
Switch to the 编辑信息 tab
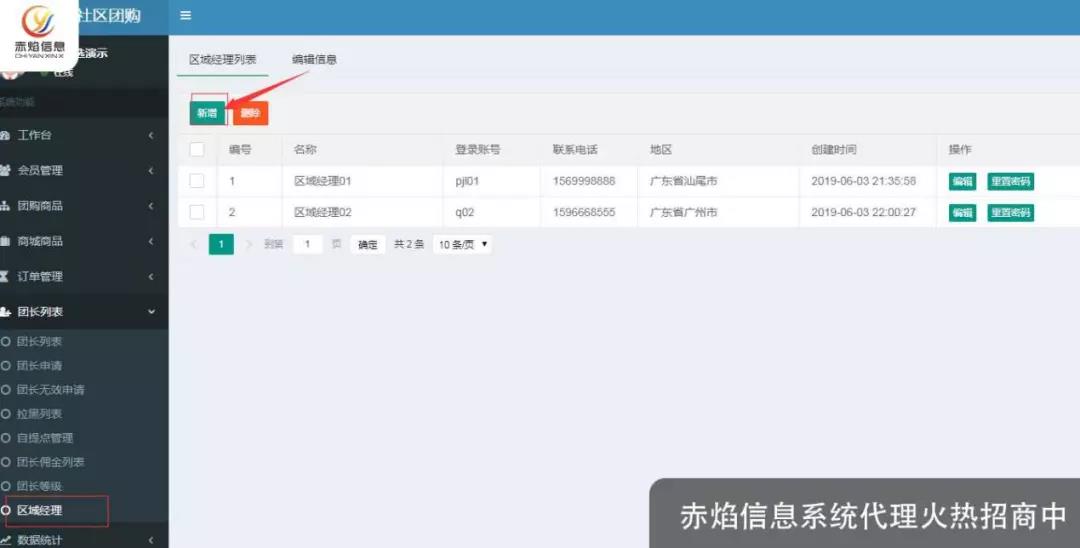pyautogui.click(x=314, y=59)
